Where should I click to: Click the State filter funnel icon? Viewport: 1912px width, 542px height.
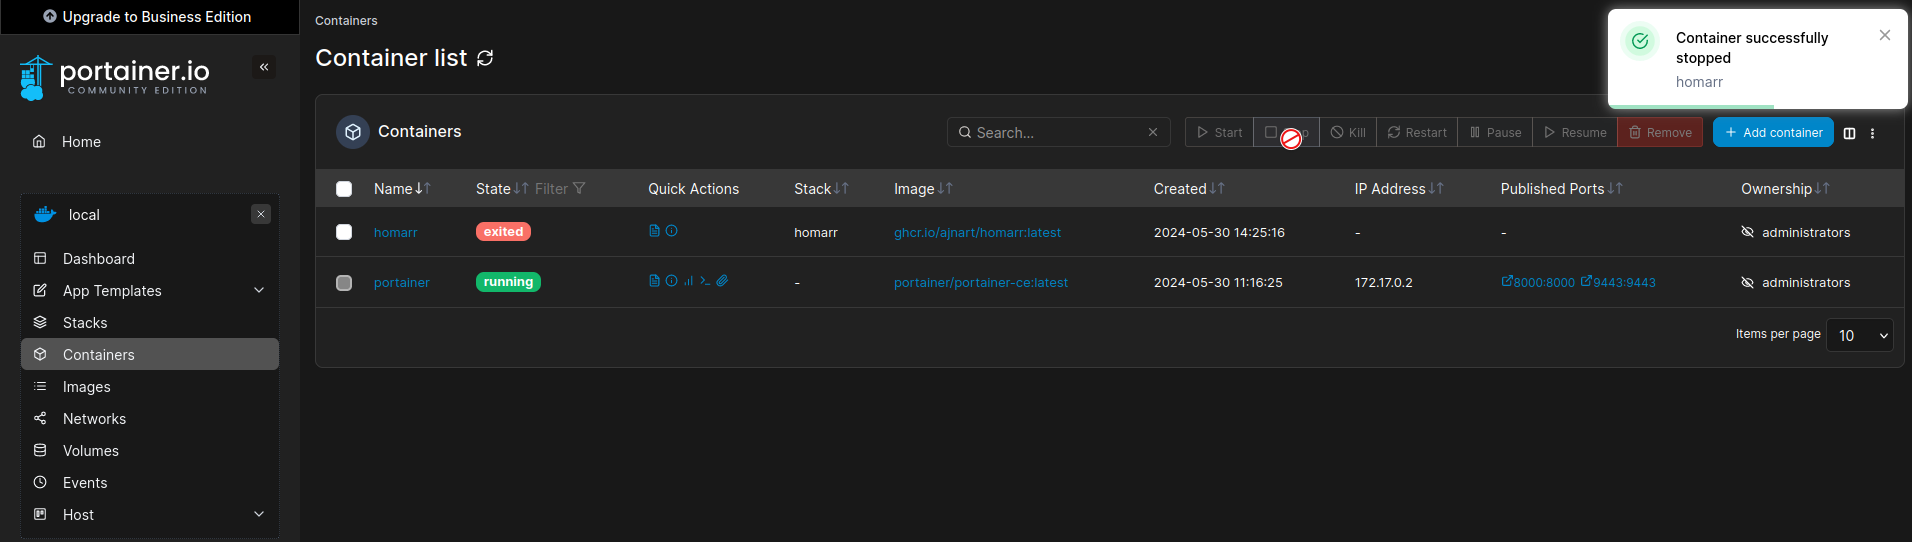pos(579,188)
